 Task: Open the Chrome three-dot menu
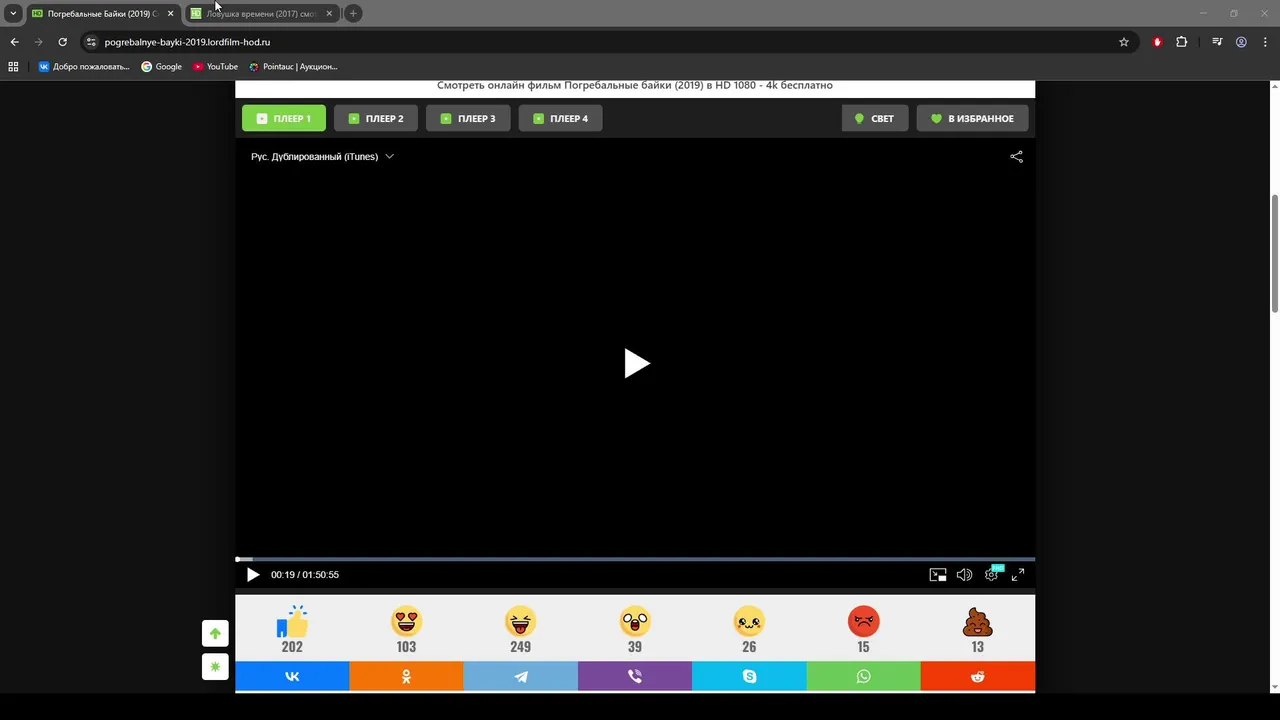click(1265, 42)
